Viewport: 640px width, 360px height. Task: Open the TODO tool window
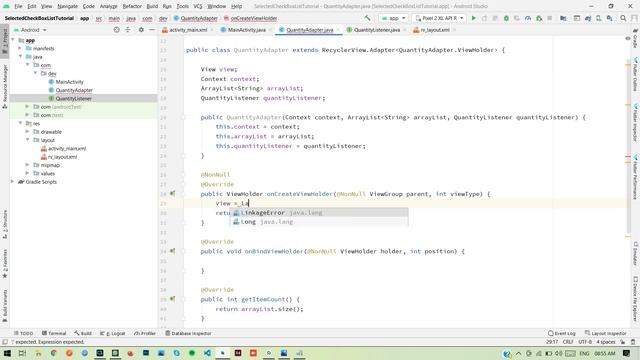click(x=24, y=333)
